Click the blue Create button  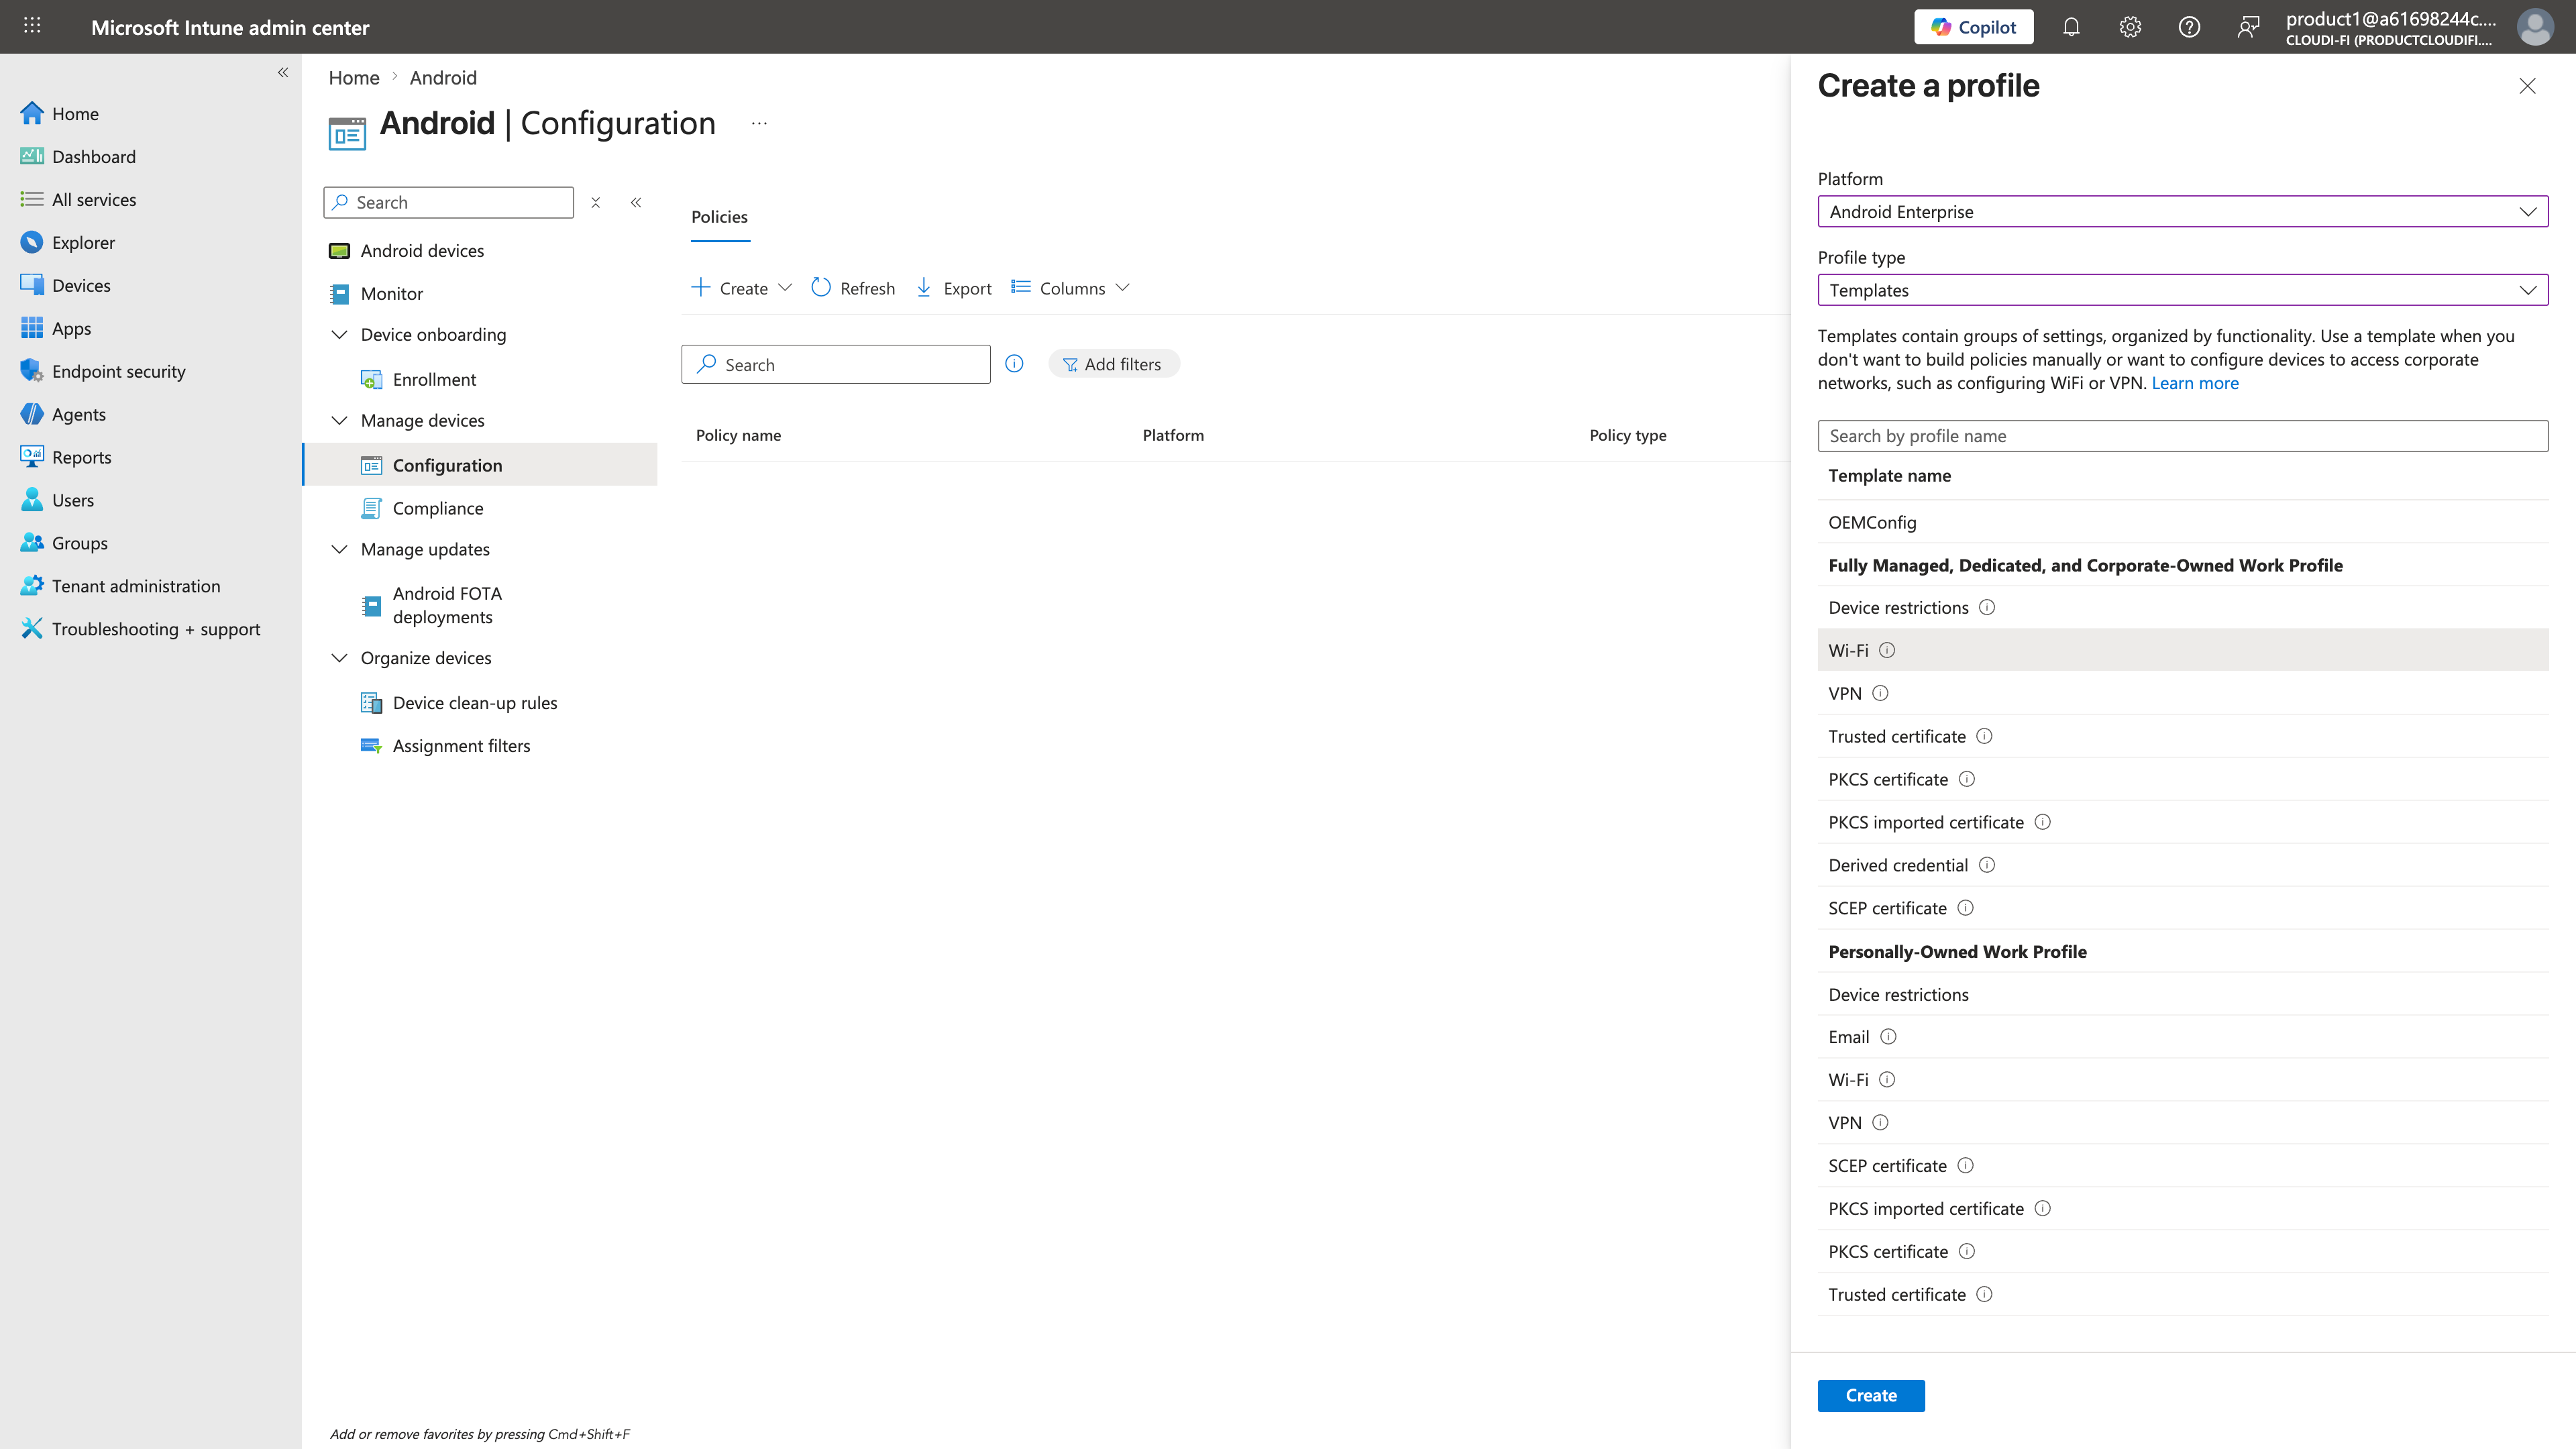click(1871, 1396)
